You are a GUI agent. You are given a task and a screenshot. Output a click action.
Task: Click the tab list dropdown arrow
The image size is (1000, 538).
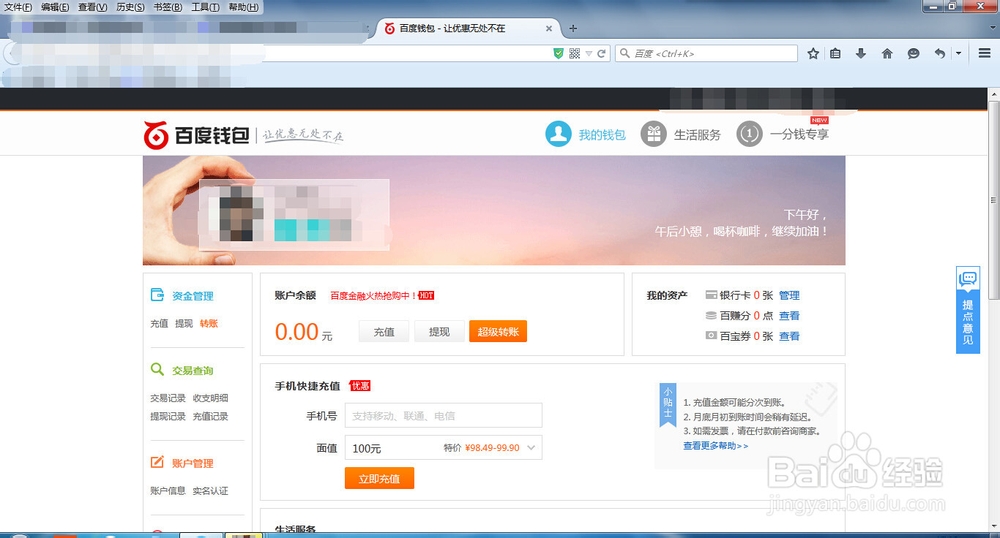click(x=993, y=28)
